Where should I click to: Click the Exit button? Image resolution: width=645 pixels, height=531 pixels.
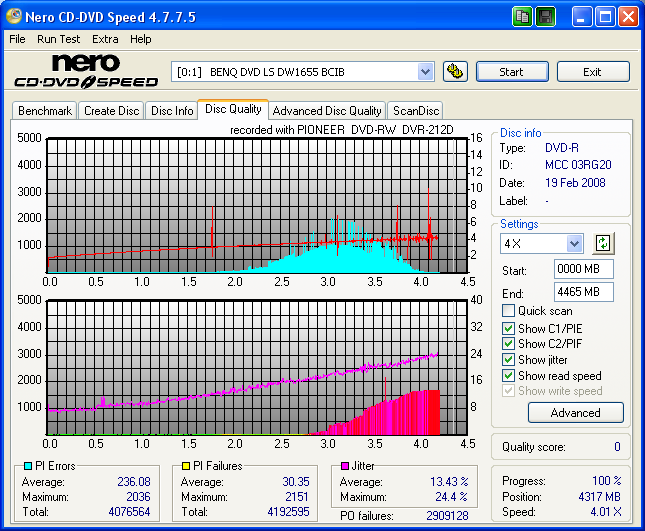(x=593, y=72)
